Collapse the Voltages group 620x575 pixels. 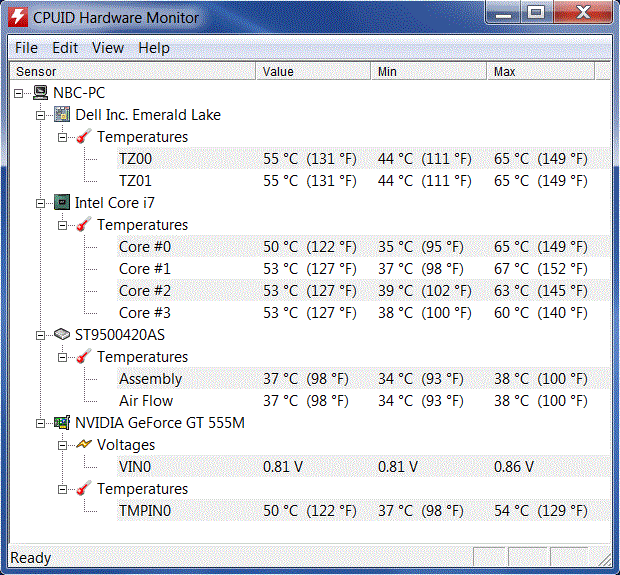[62, 446]
